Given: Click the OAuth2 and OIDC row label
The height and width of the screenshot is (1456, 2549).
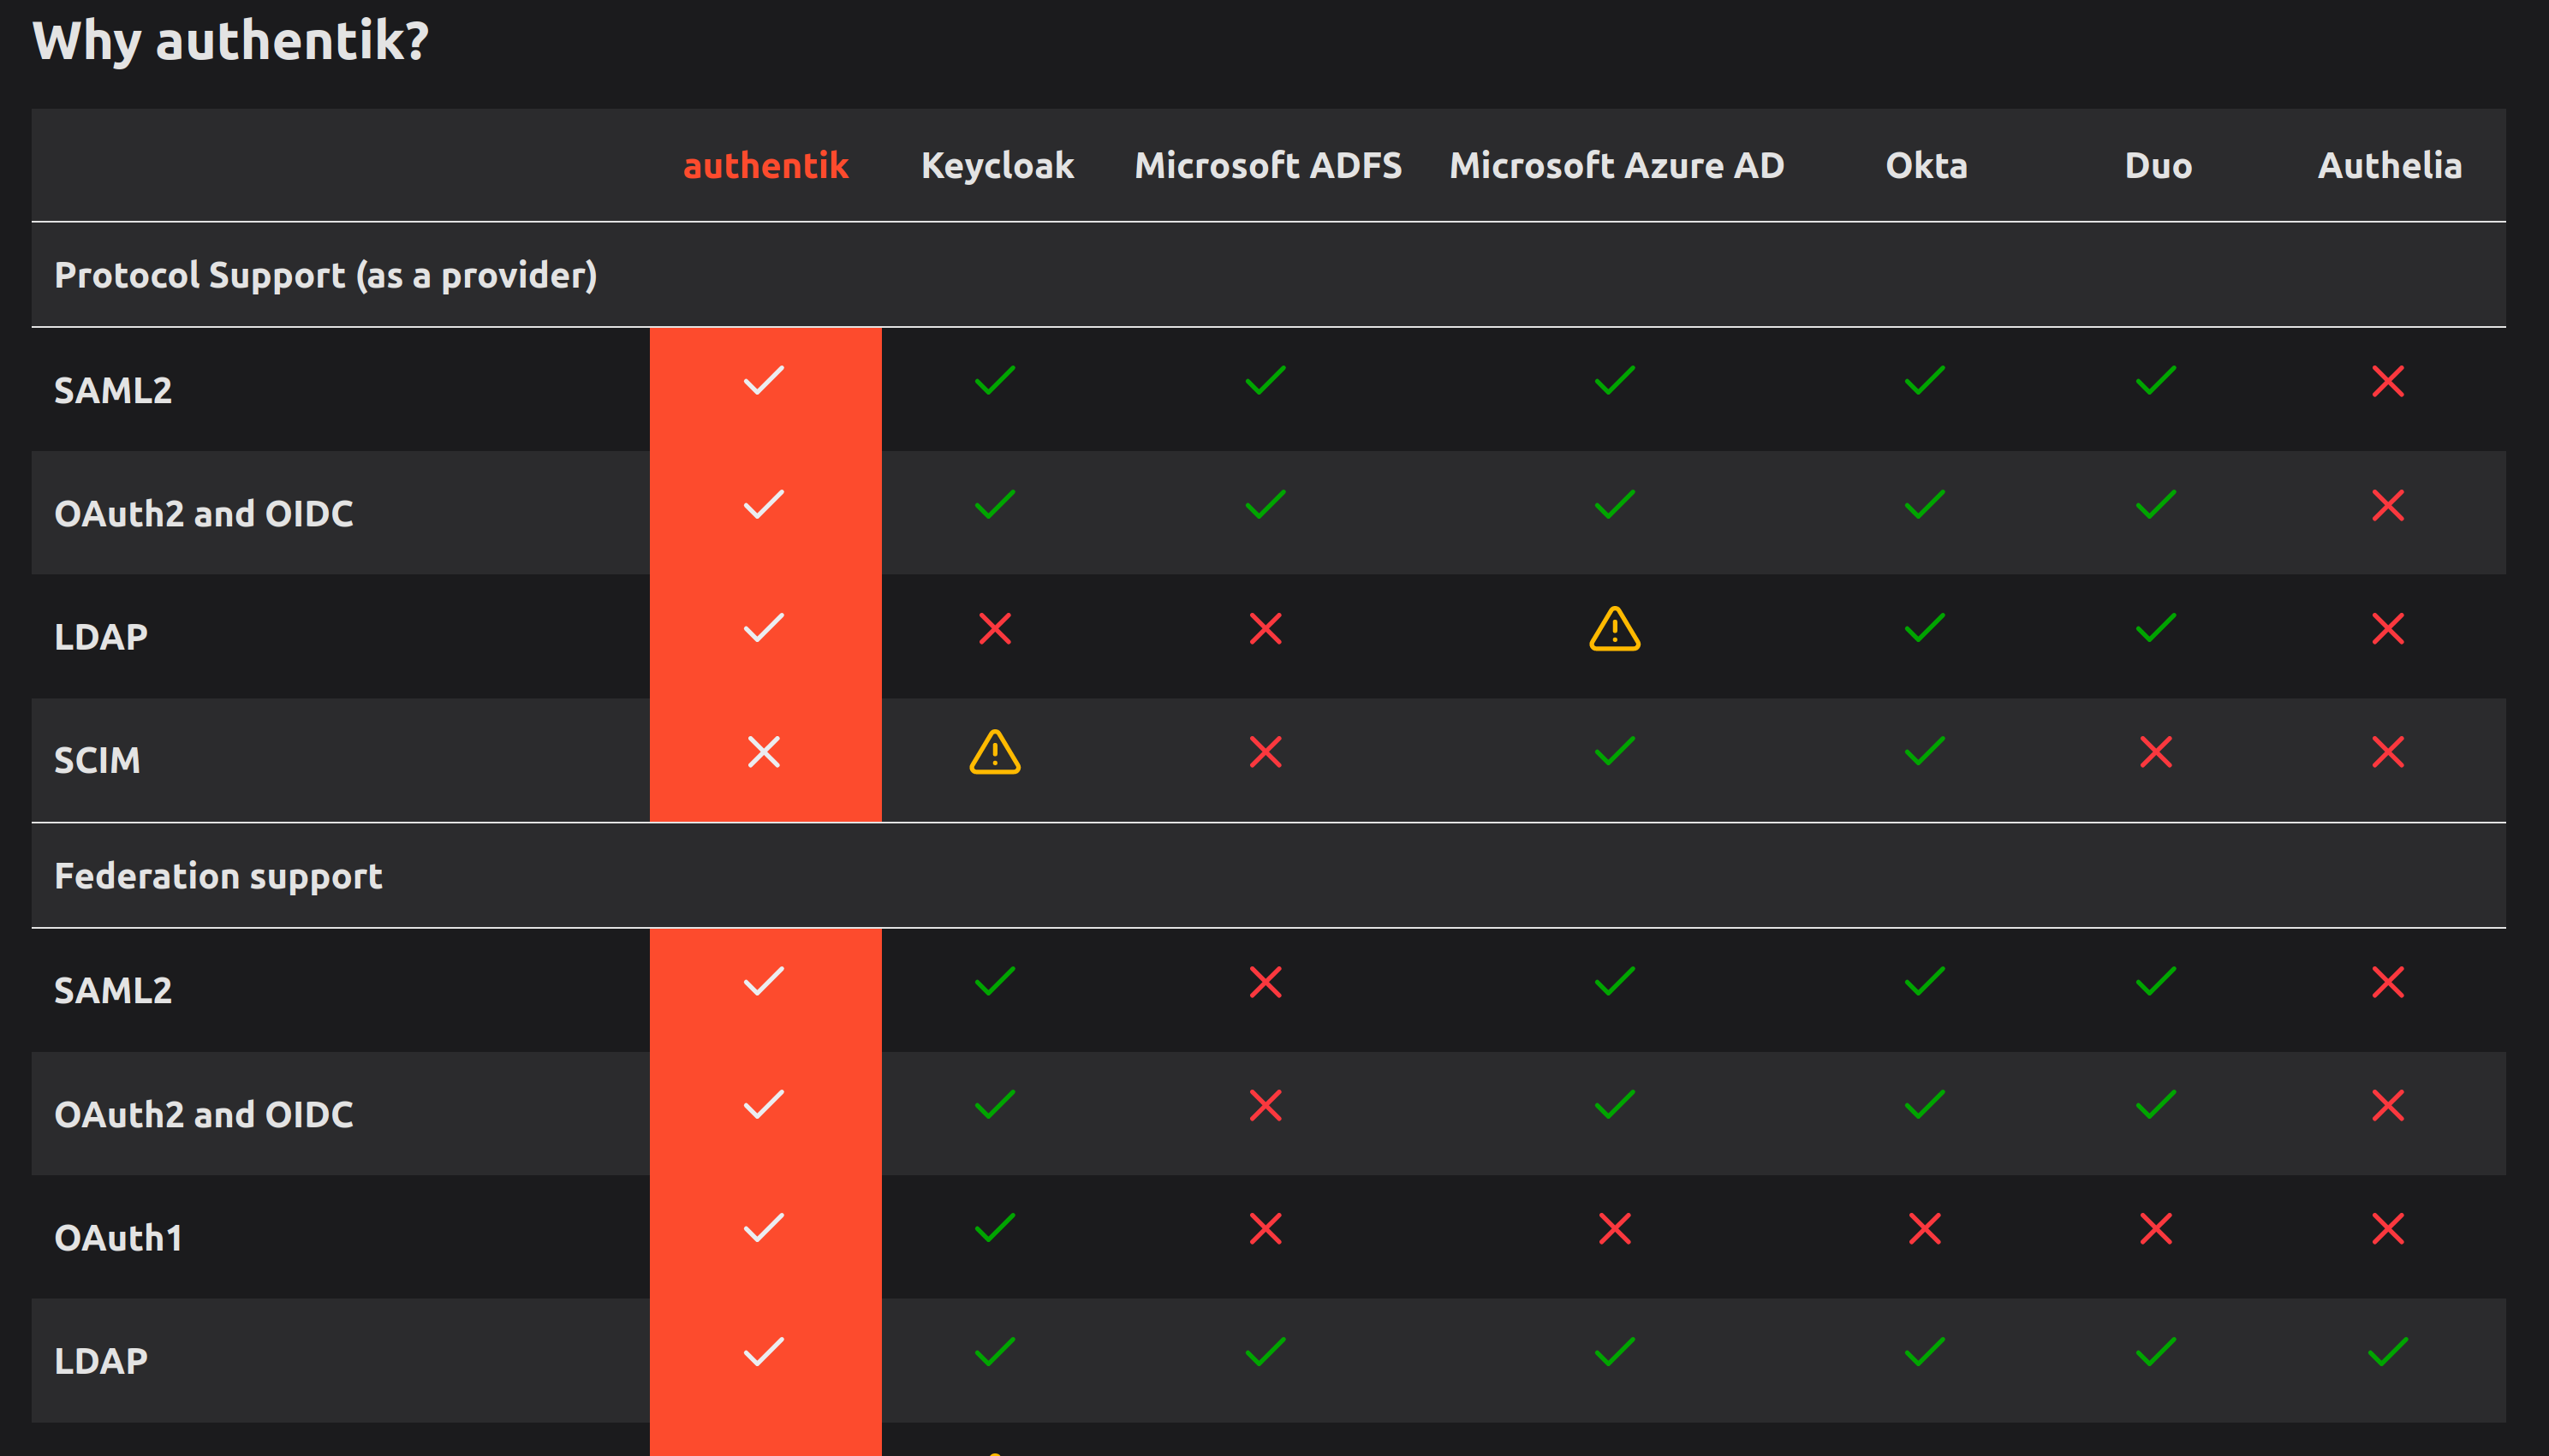Looking at the screenshot, I should click(204, 513).
